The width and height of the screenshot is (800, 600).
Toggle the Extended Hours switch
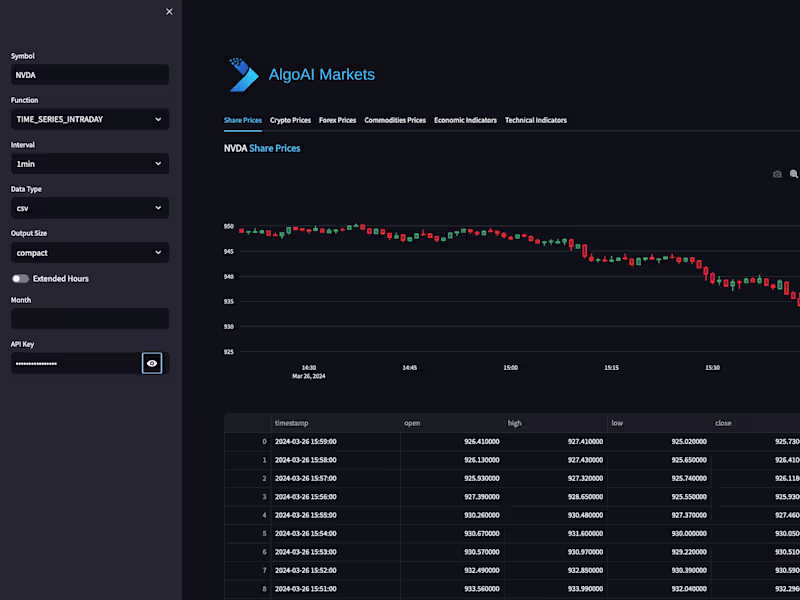[x=20, y=279]
